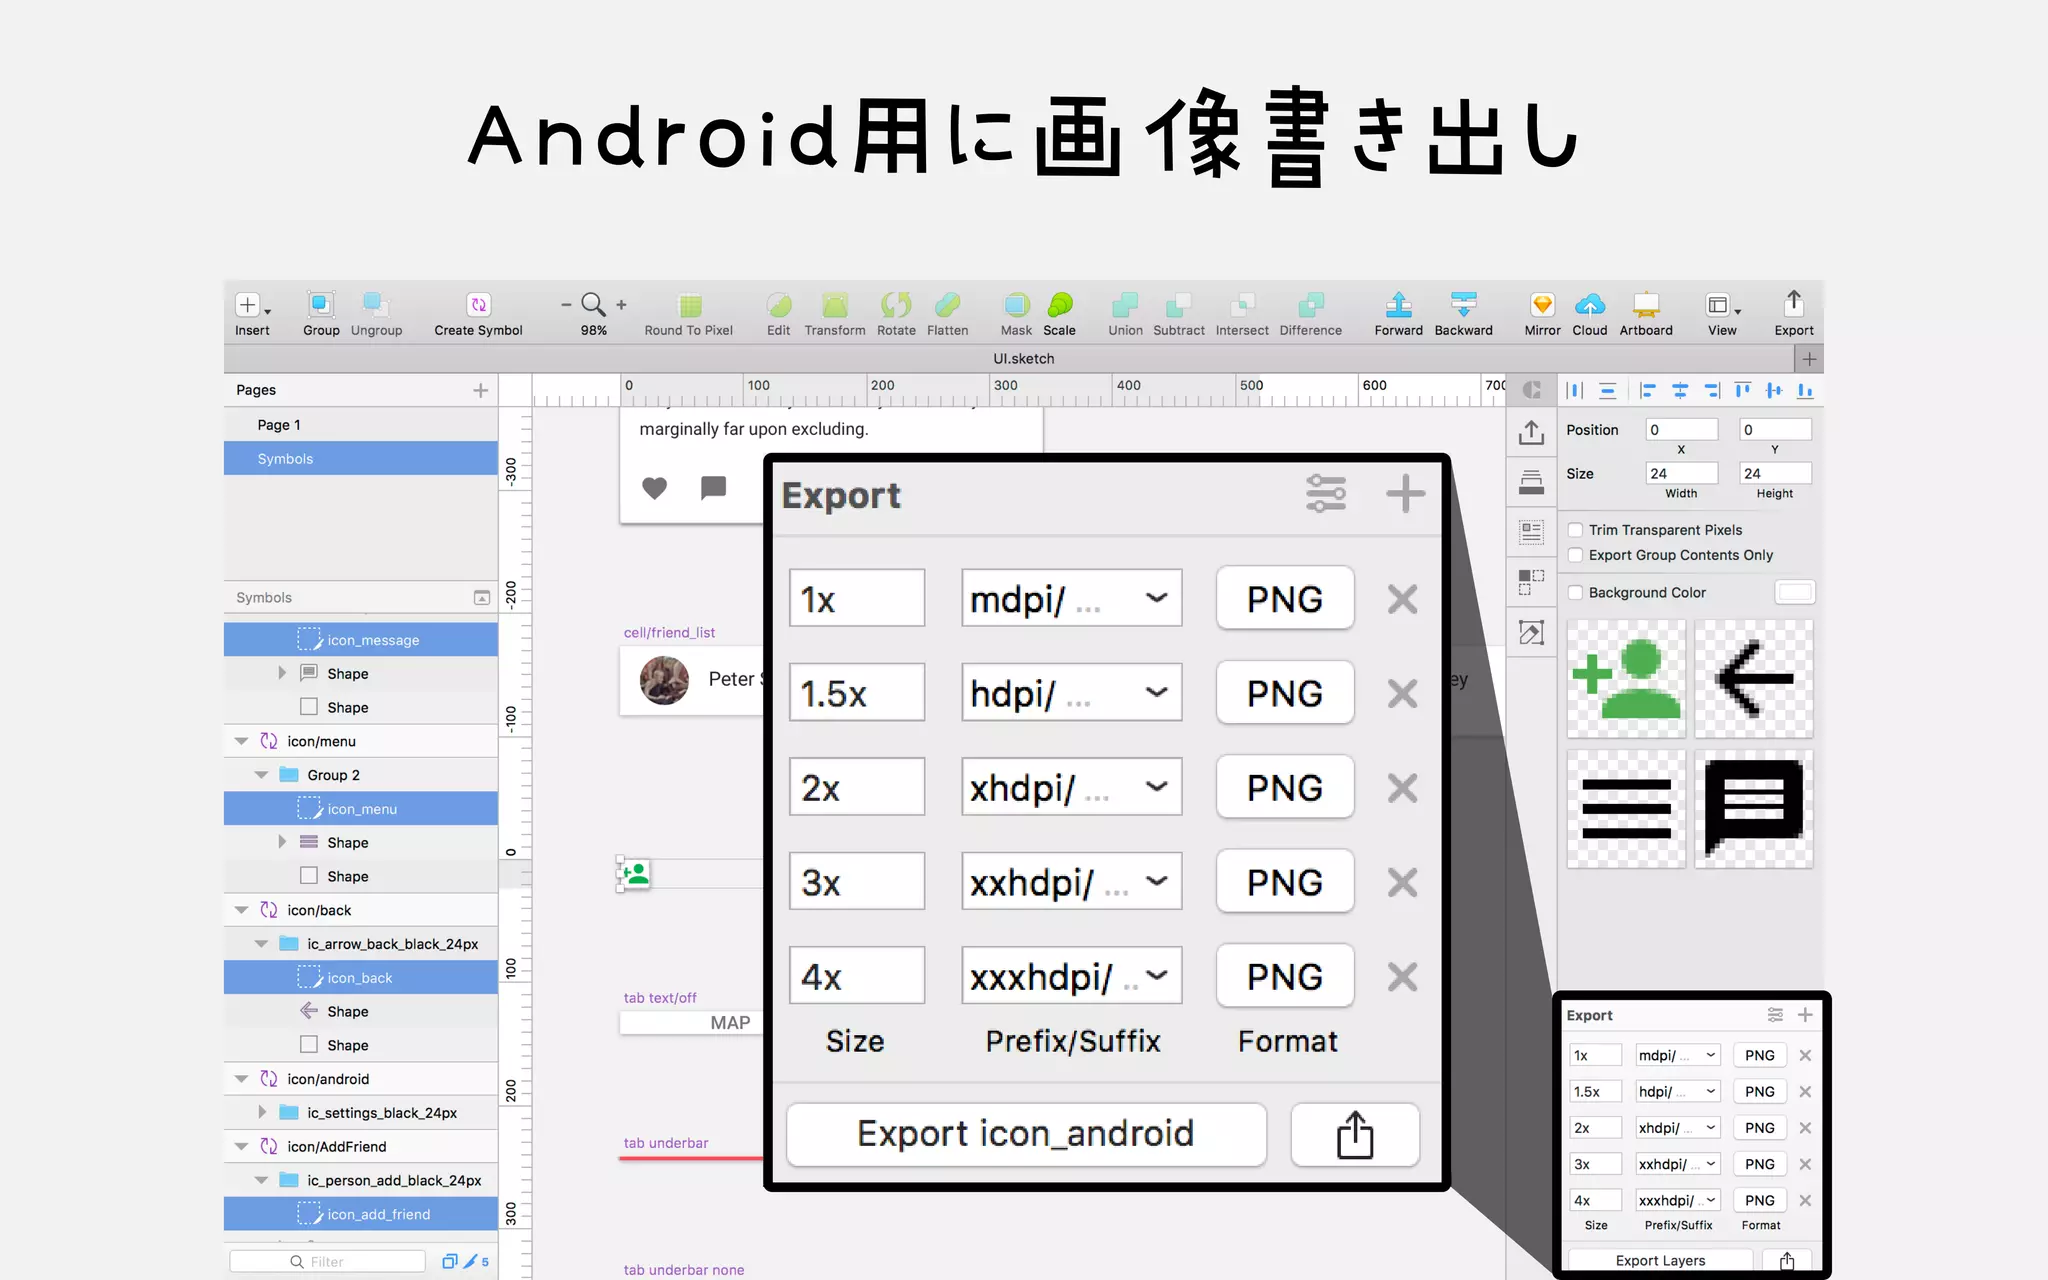Click the Add Page plus icon
The image size is (2048, 1280).
coord(480,390)
